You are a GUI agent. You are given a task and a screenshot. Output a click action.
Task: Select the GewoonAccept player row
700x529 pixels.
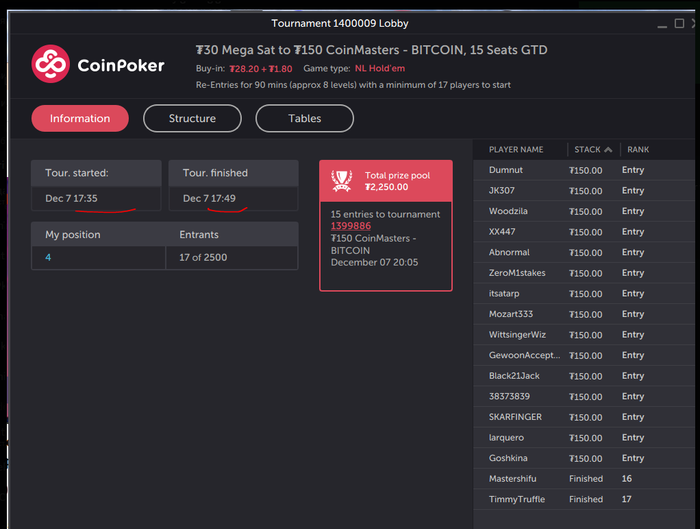pos(525,355)
